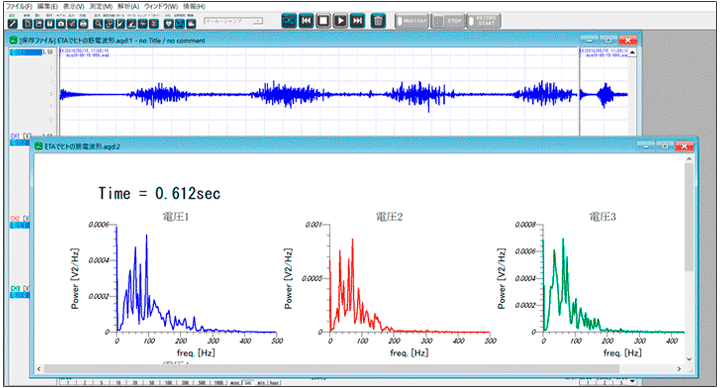This screenshot has height=388, width=720.
Task: Close the aqd:2 FFT window
Action: point(684,146)
